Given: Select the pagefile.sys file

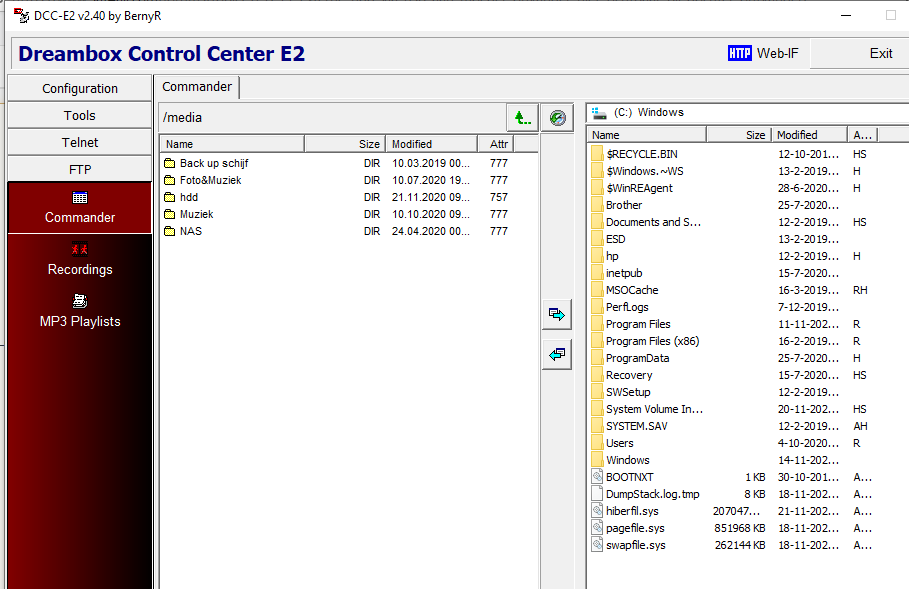Looking at the screenshot, I should pos(634,528).
